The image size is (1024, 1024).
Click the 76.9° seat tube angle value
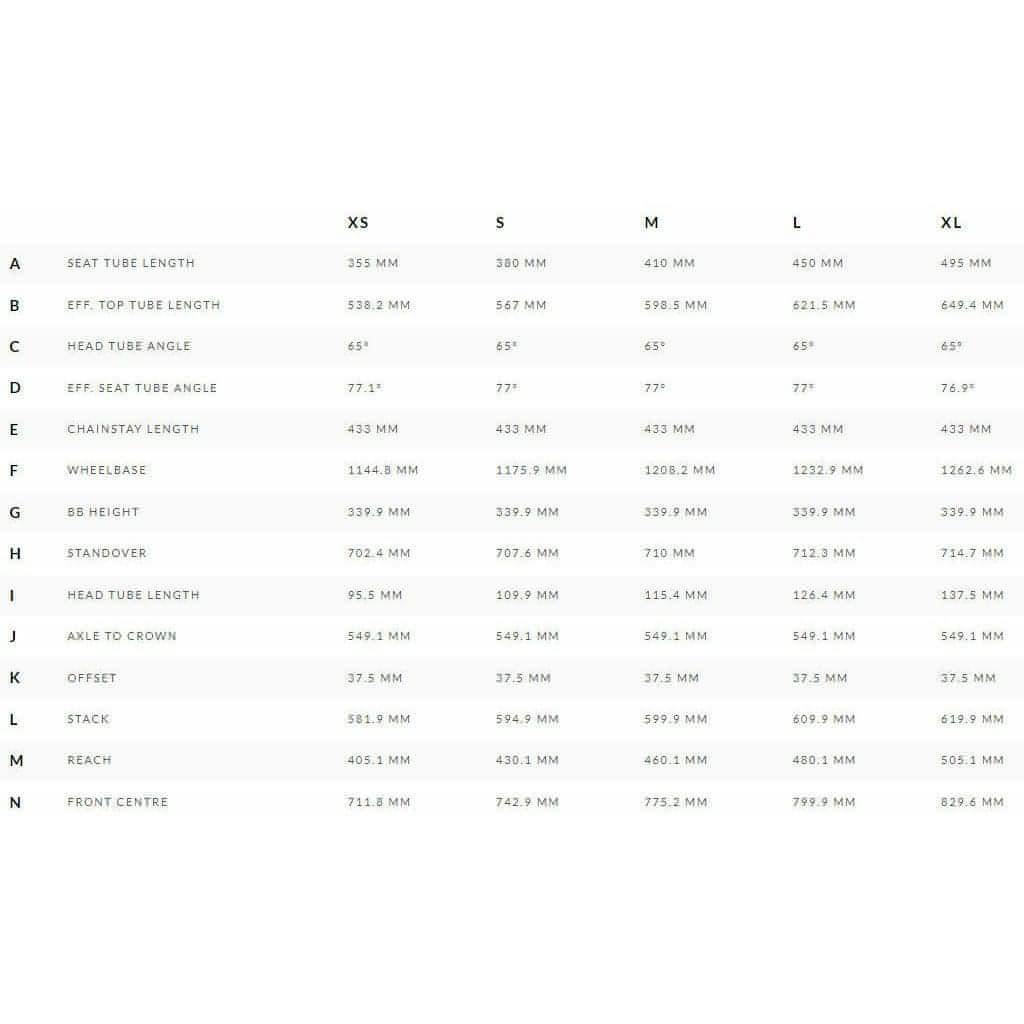(957, 388)
